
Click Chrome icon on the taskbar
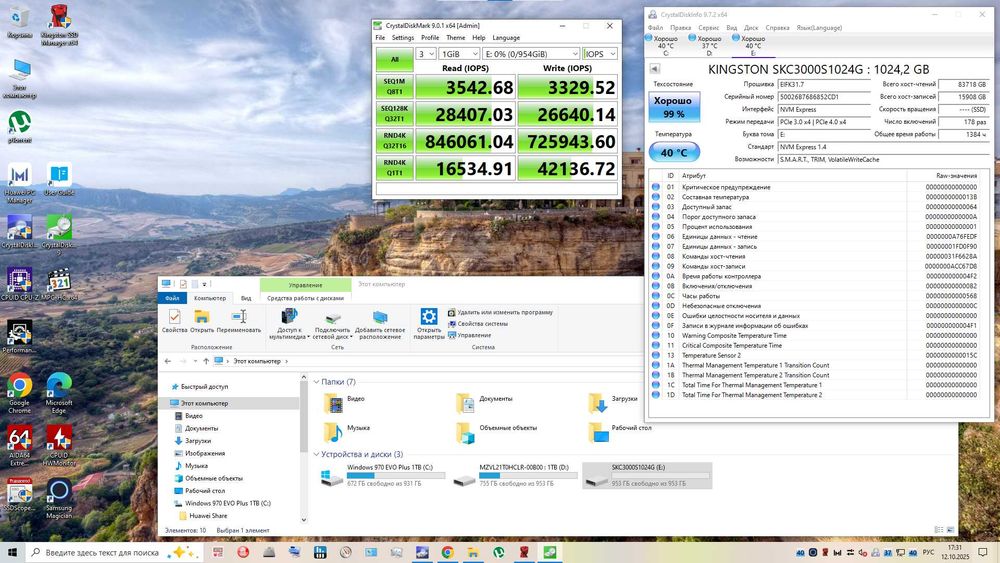coord(448,552)
